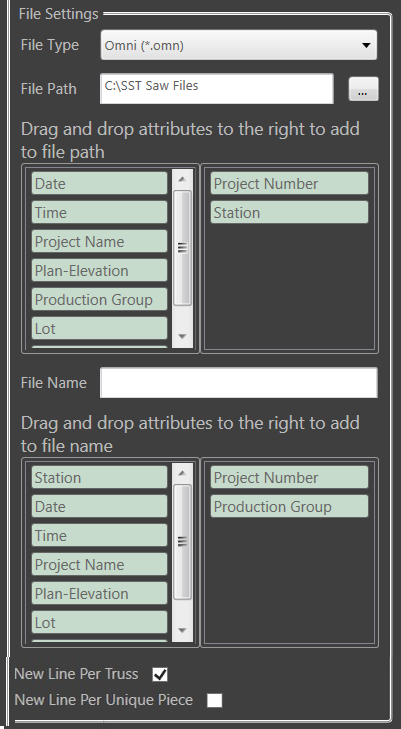
Task: Select Station in the file path selected list
Action: (289, 212)
